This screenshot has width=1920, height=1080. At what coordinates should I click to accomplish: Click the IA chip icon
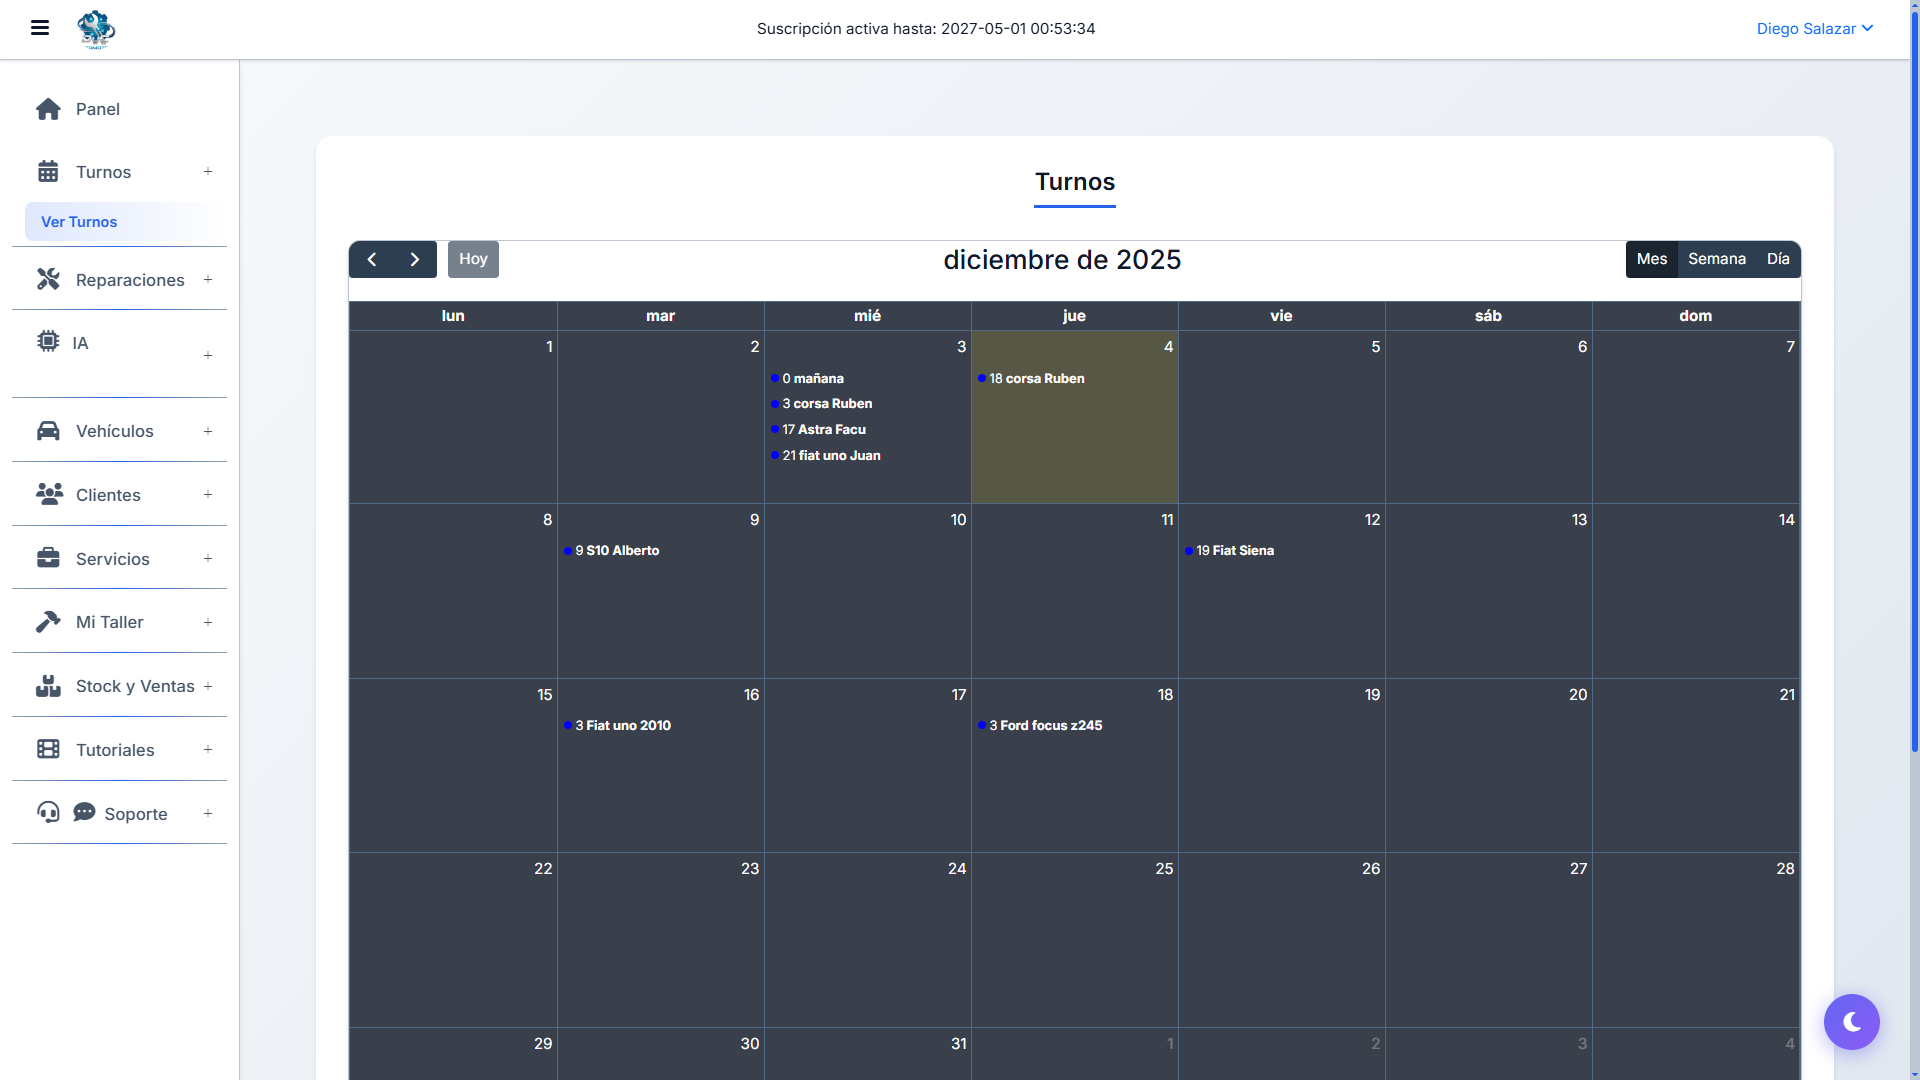(x=48, y=341)
